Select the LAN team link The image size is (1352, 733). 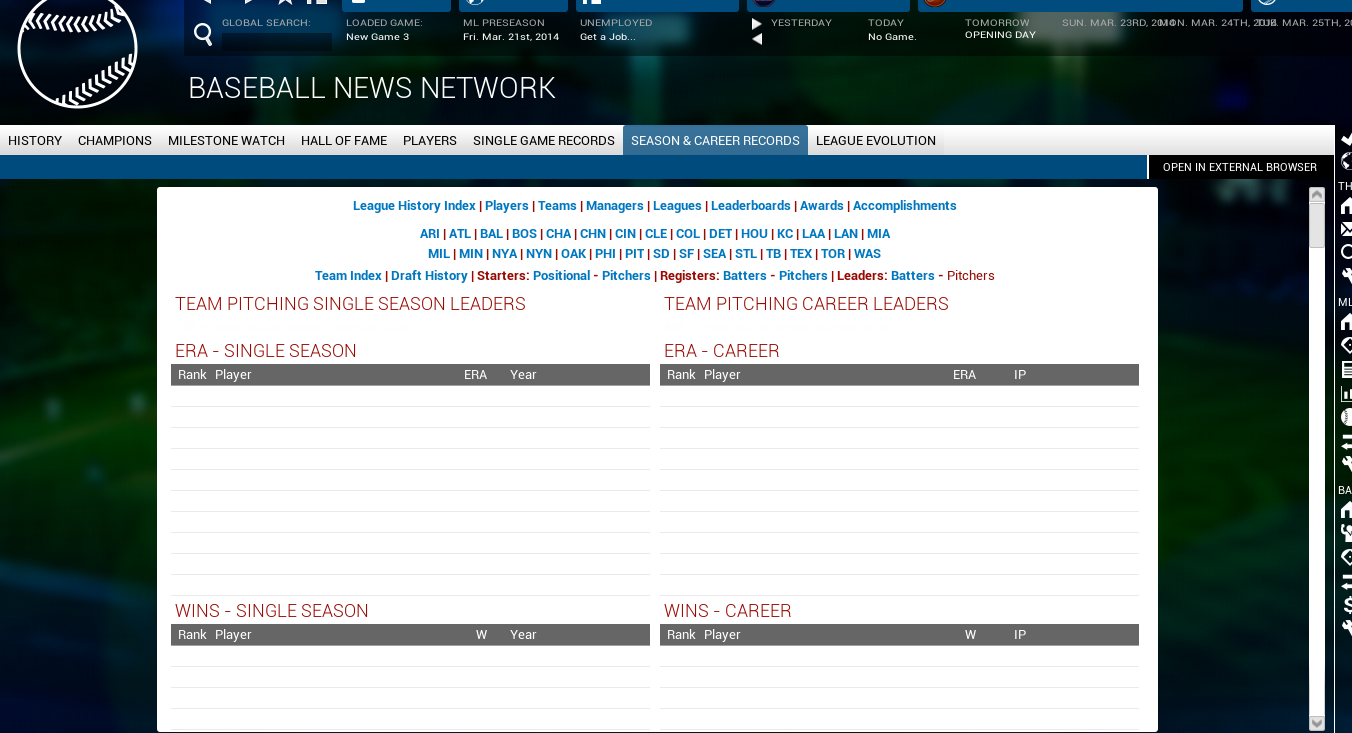(846, 234)
